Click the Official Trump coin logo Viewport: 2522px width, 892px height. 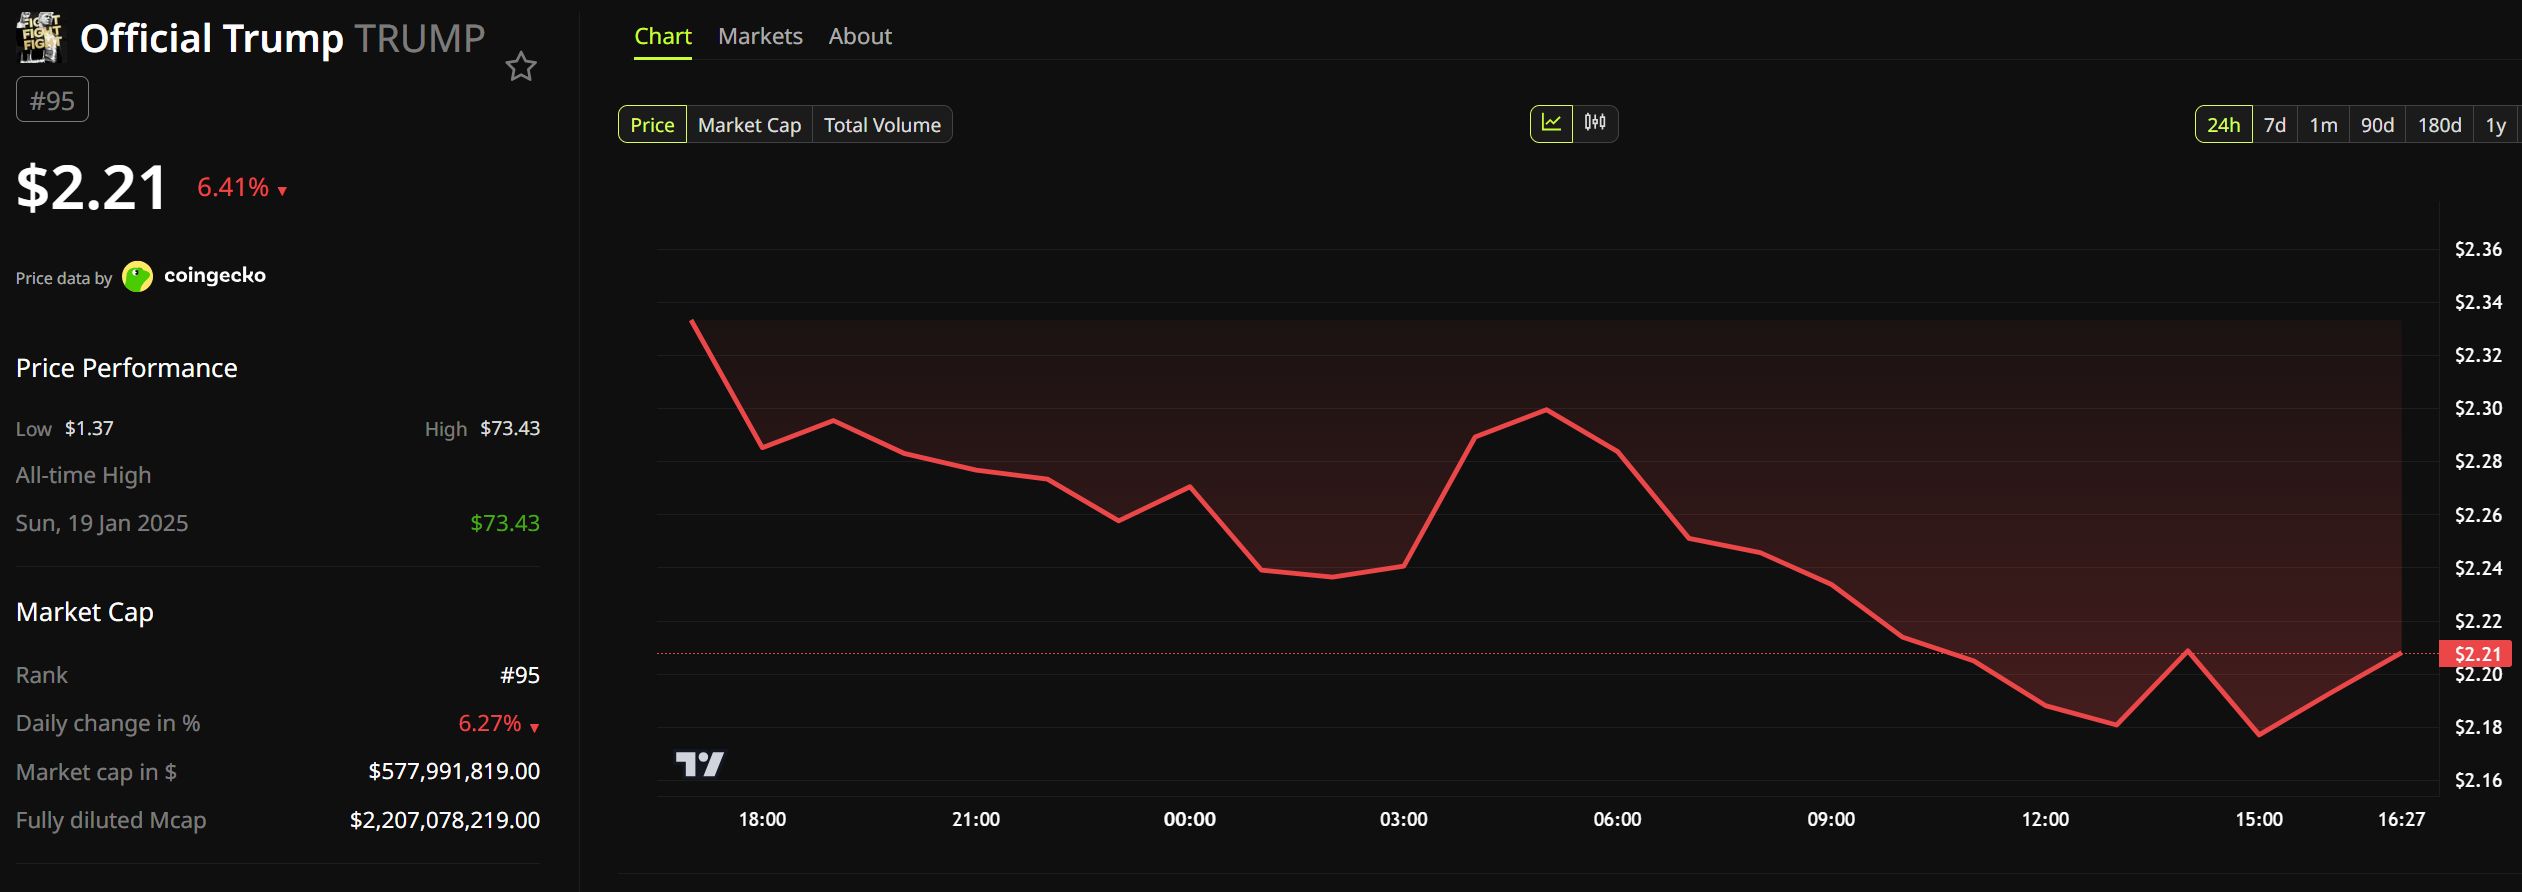[x=40, y=38]
